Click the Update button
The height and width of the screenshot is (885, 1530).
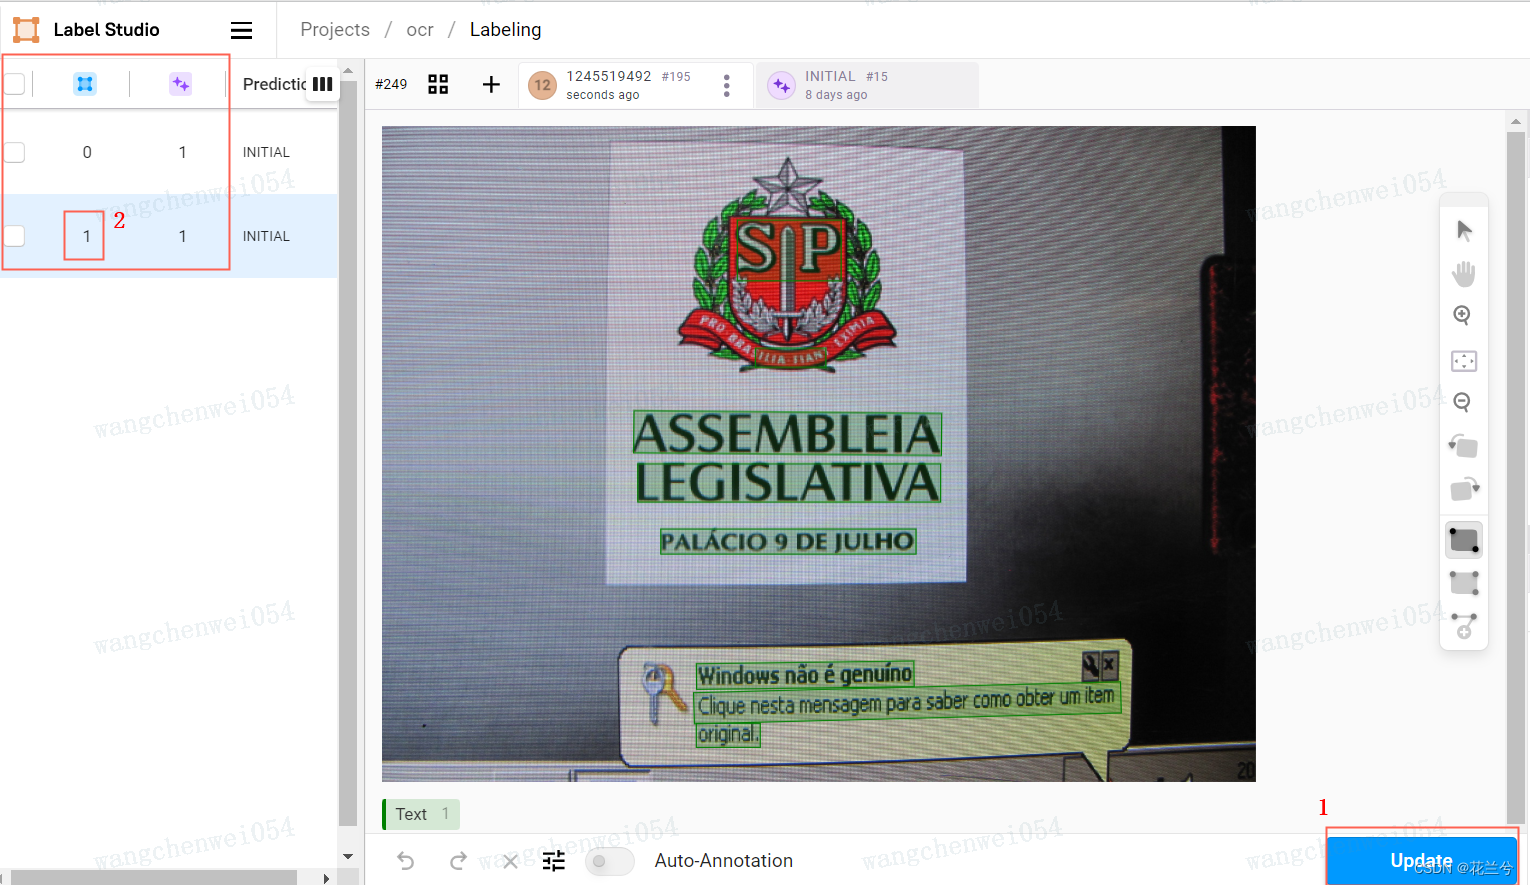coord(1421,861)
